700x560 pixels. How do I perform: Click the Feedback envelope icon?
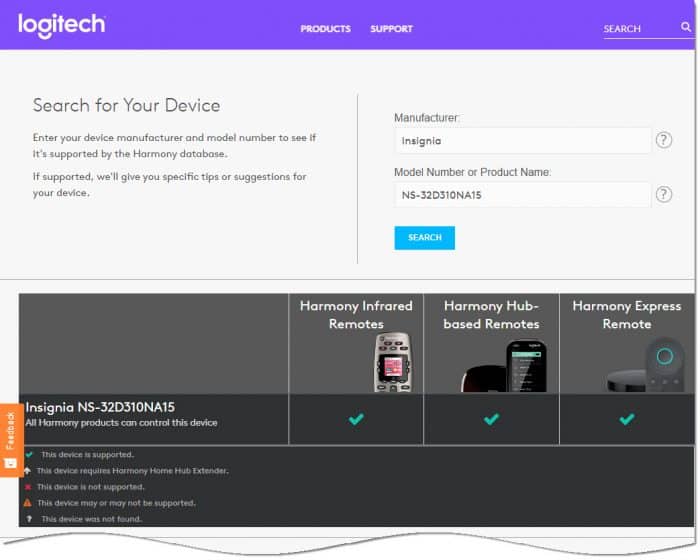pos(10,464)
